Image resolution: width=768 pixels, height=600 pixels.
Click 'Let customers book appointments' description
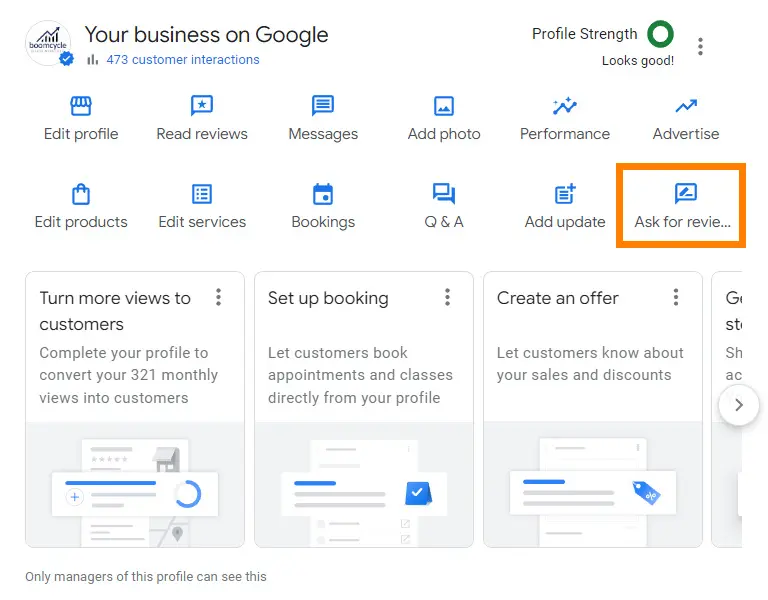(360, 375)
